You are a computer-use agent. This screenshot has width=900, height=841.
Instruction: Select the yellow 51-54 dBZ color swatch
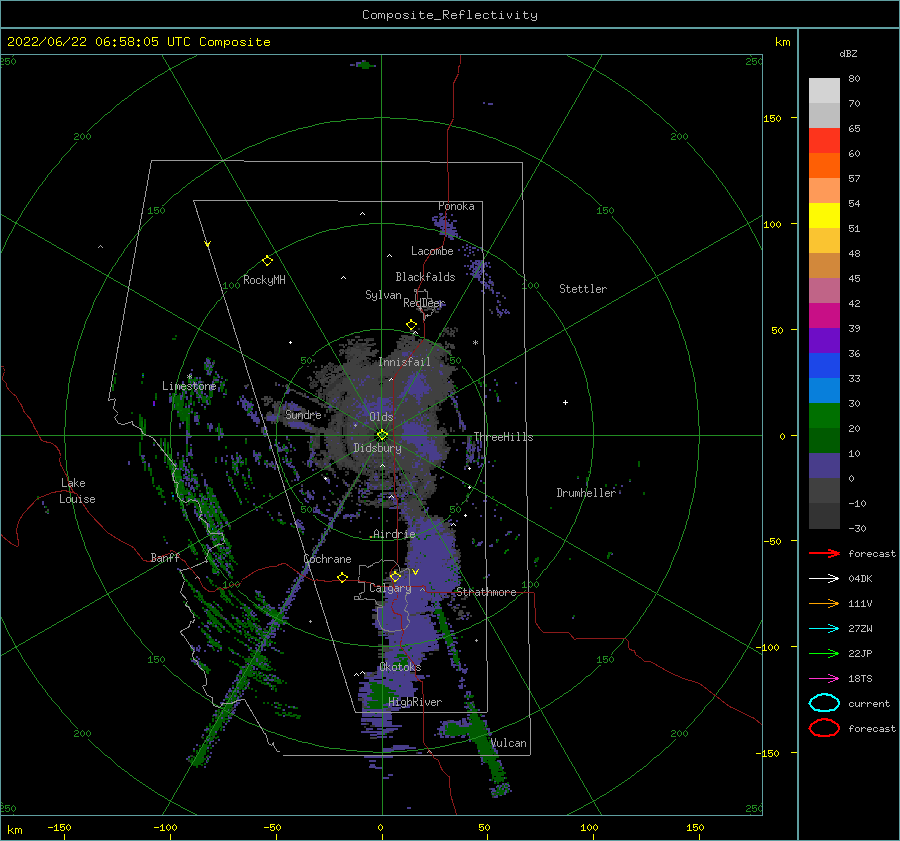(824, 216)
